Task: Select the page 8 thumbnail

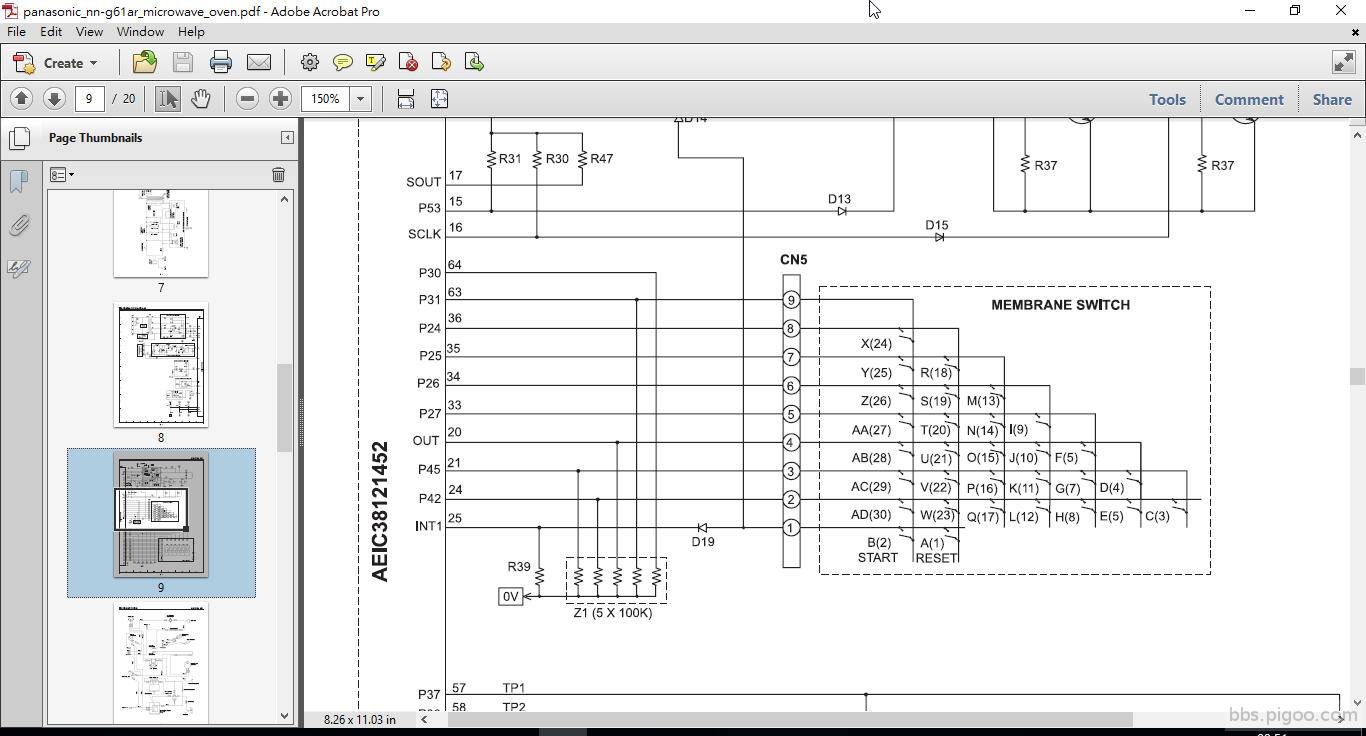Action: coord(161,365)
